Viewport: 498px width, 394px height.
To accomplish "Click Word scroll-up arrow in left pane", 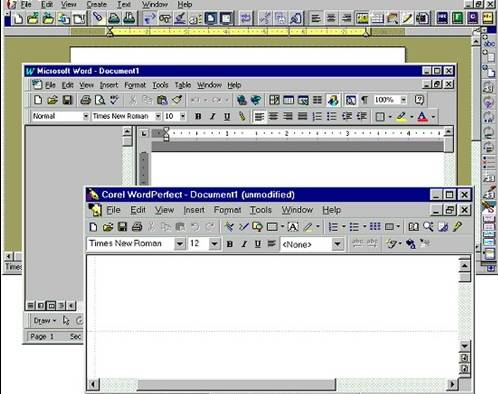I will coord(127,131).
